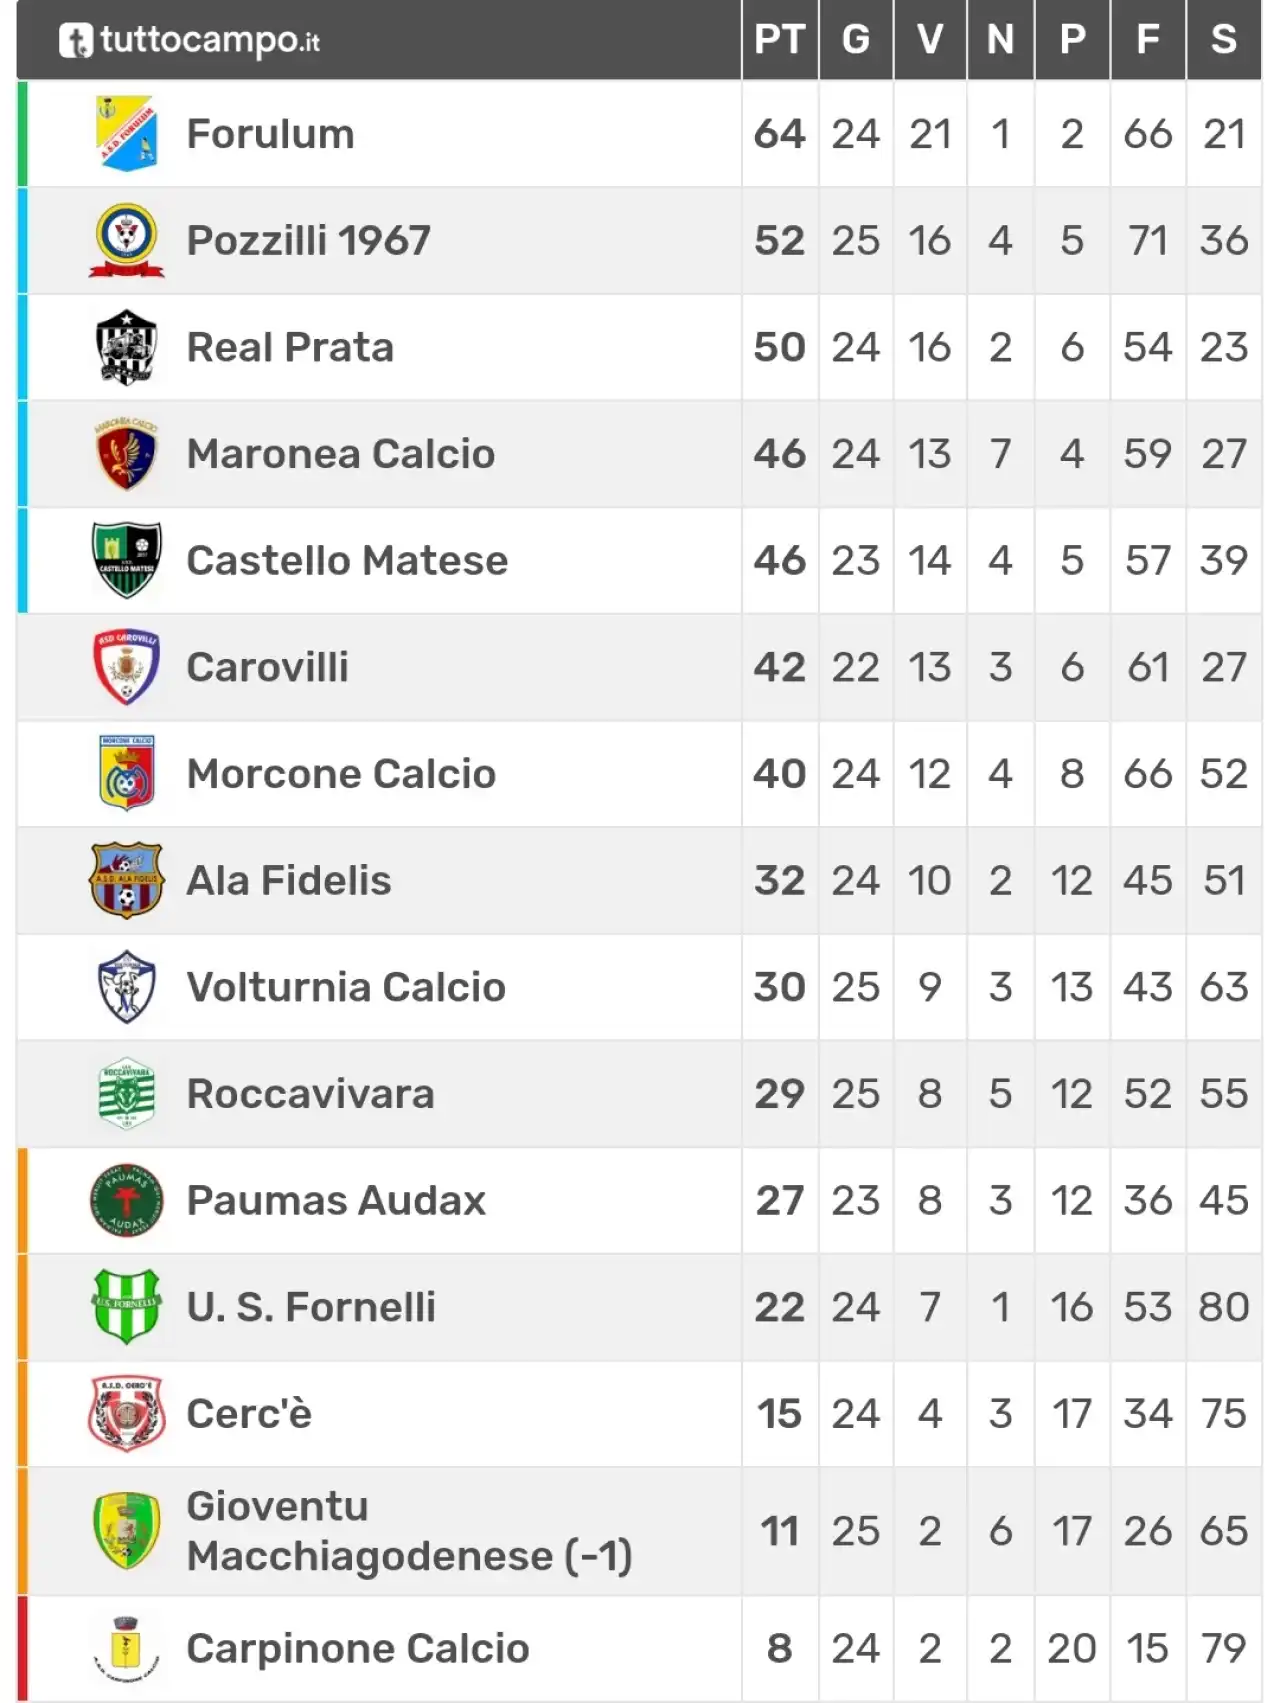Image resolution: width=1280 pixels, height=1703 pixels.
Task: Click the Gioventu Macchiagodenese (-1) team name
Action: click(409, 1531)
